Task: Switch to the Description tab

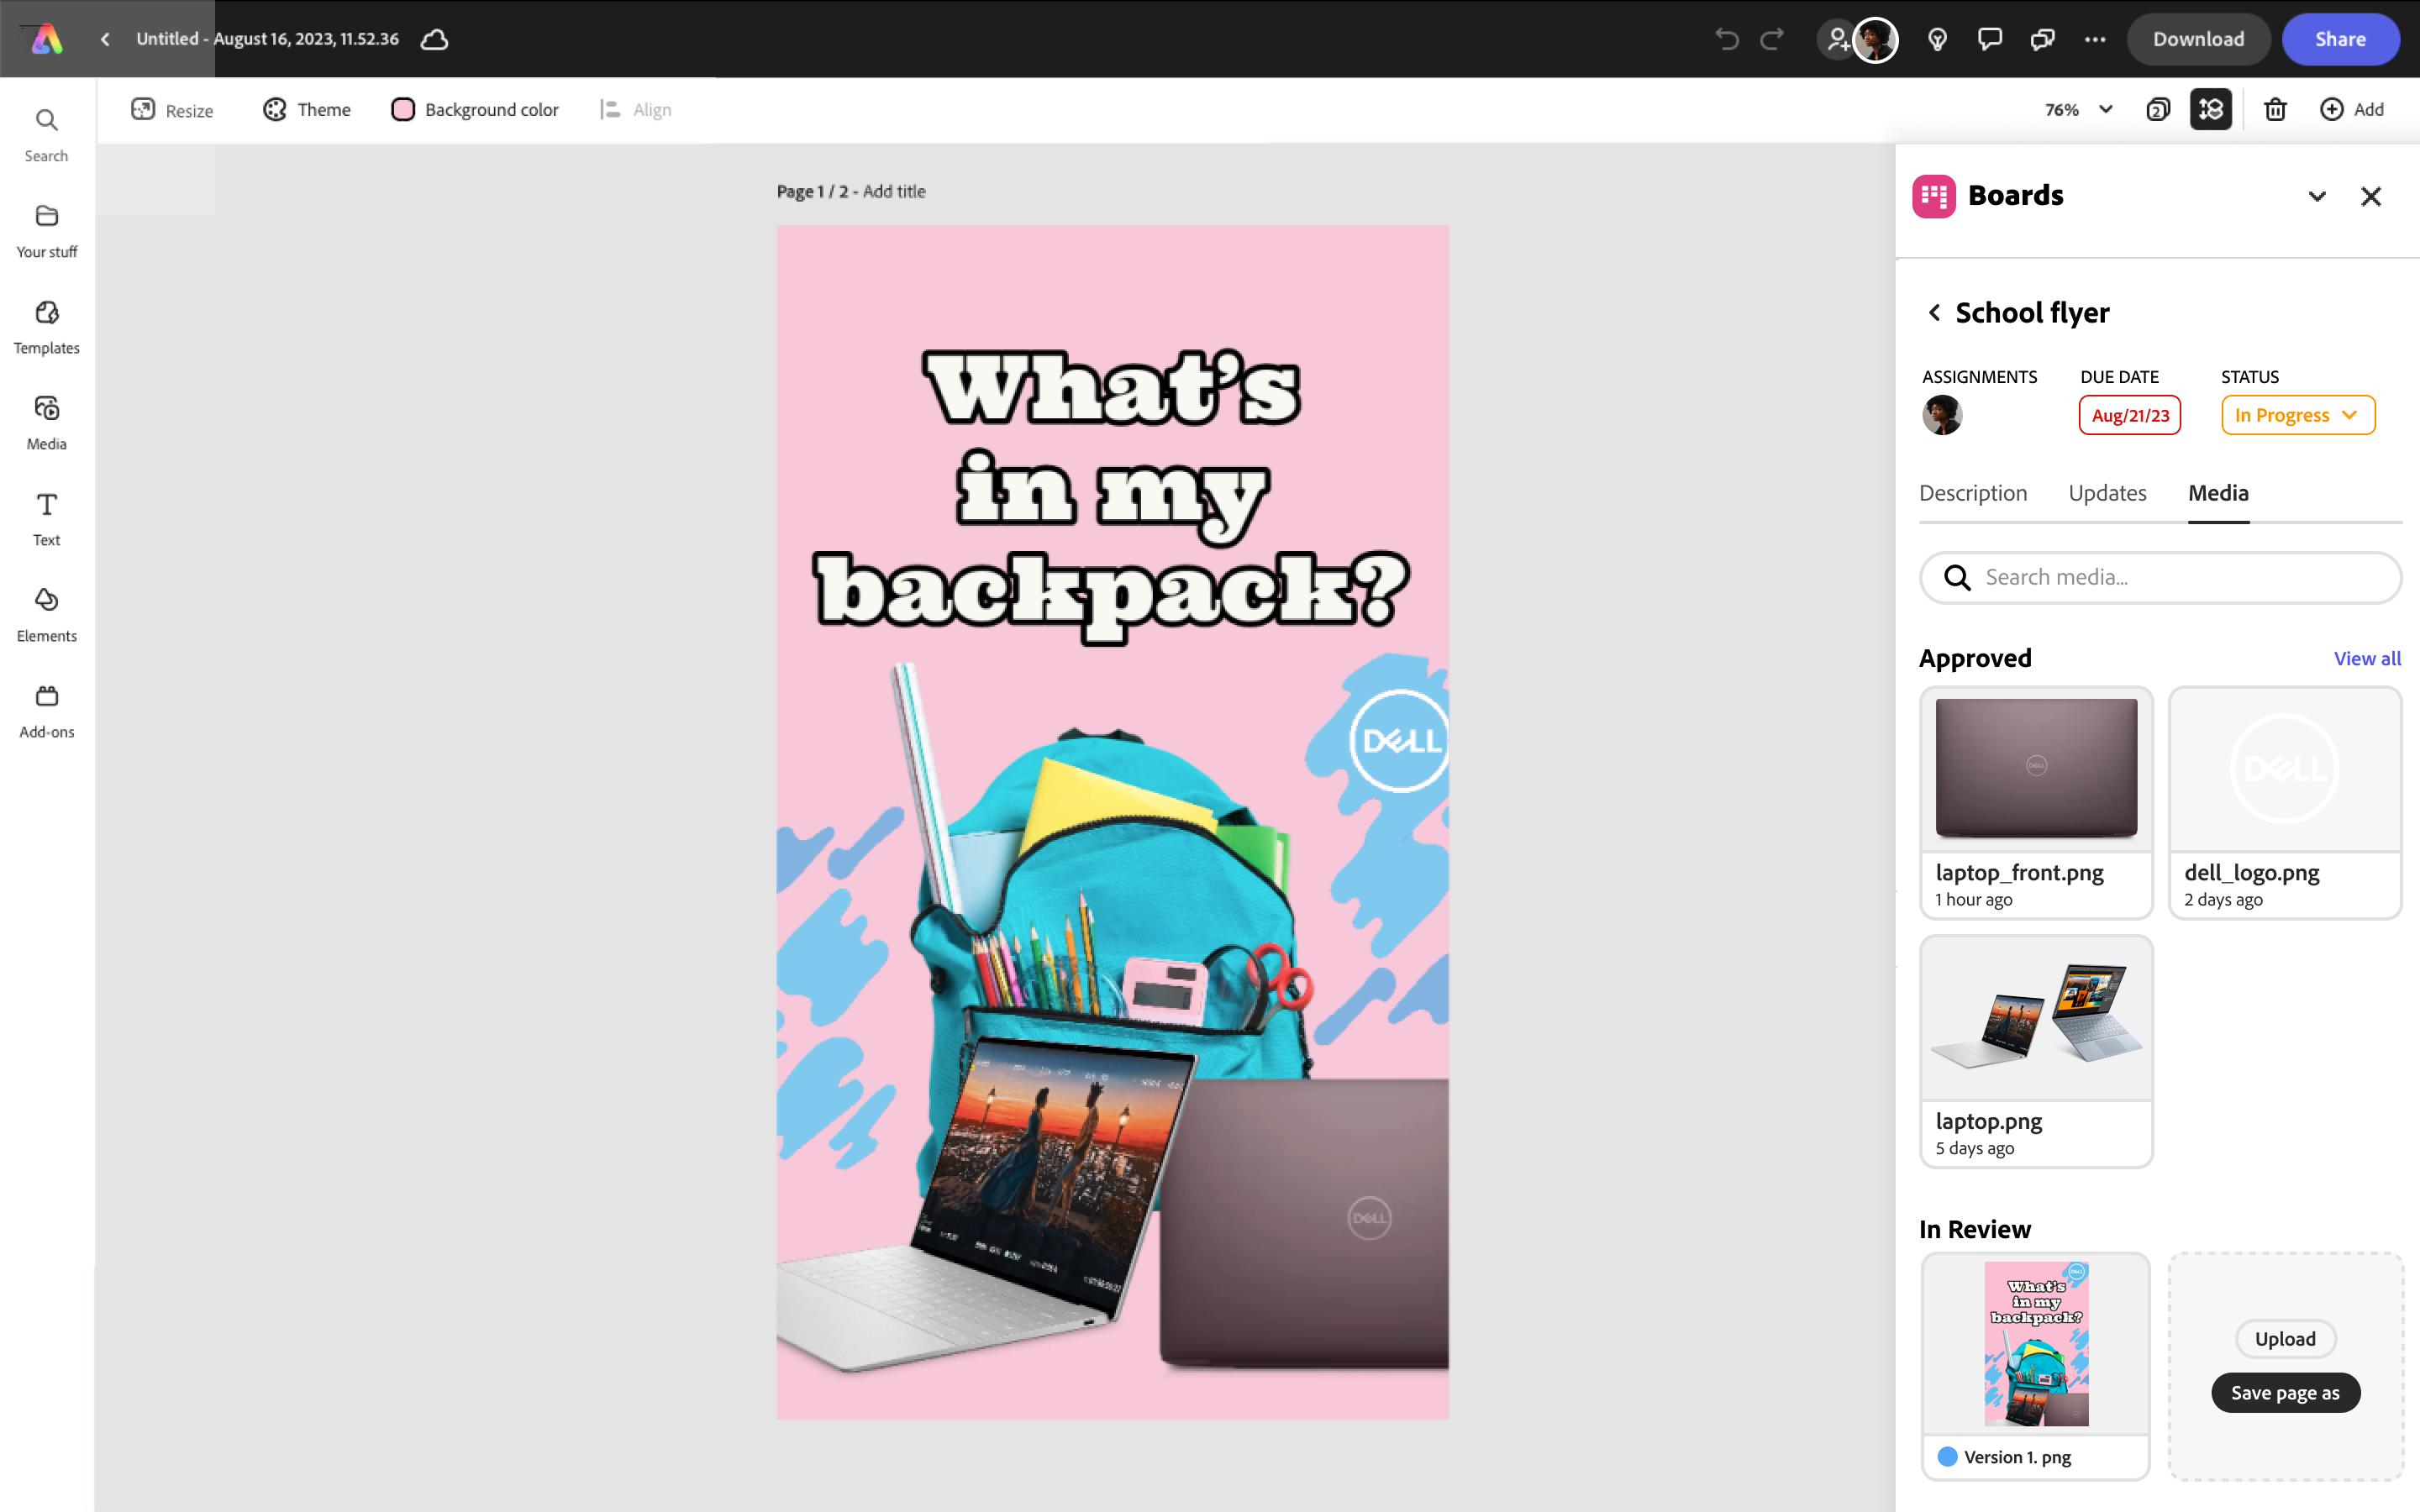Action: point(1972,493)
